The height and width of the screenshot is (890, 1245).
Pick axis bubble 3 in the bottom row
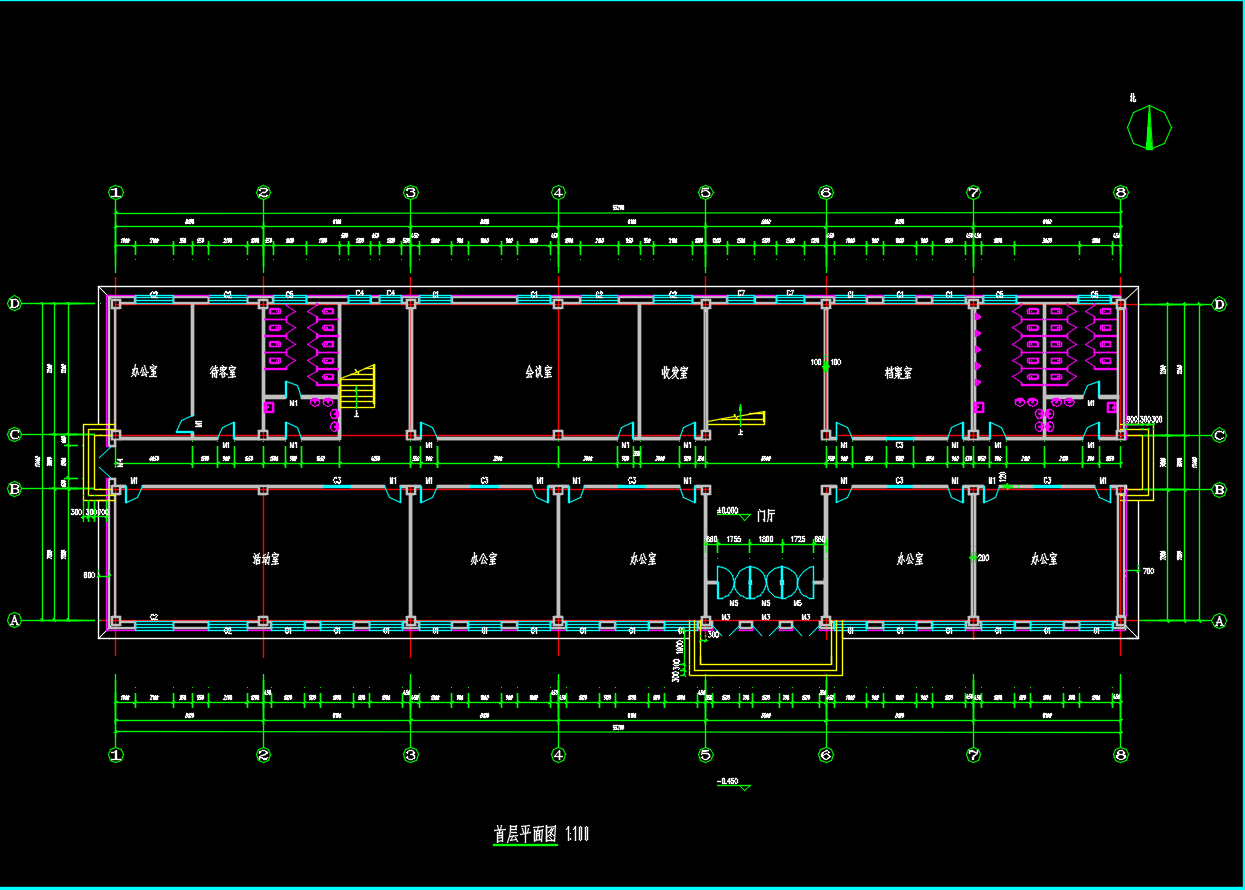click(410, 755)
